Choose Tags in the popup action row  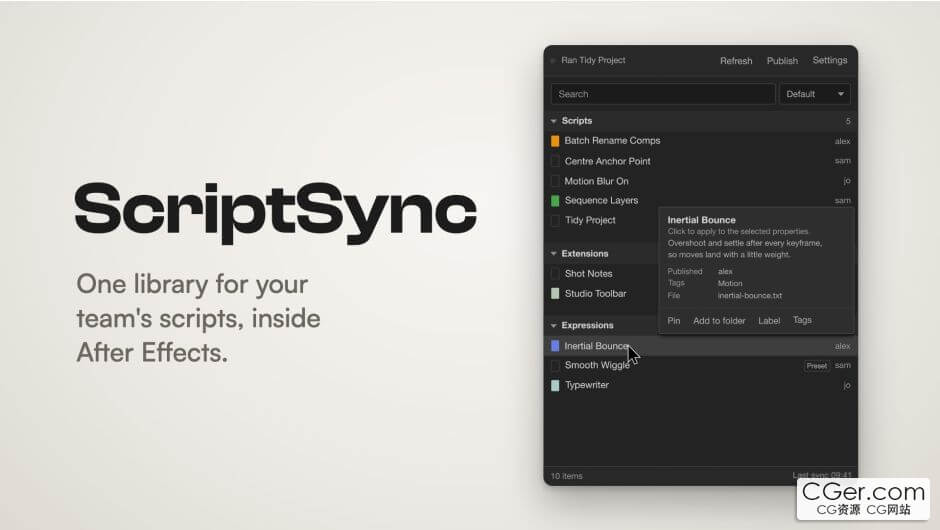[x=802, y=320]
